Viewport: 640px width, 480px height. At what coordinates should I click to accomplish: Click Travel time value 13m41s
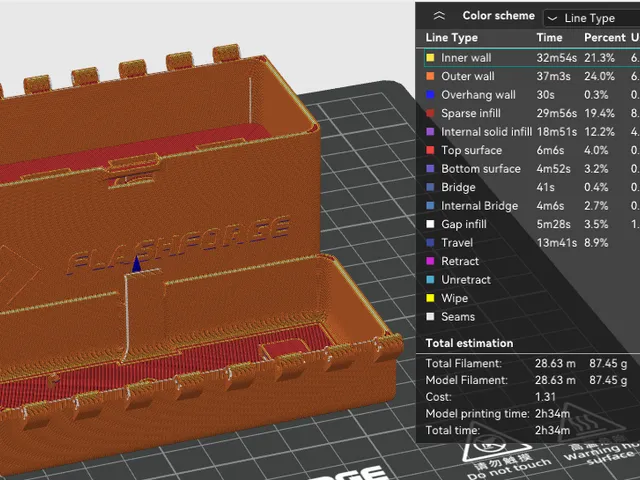(556, 242)
